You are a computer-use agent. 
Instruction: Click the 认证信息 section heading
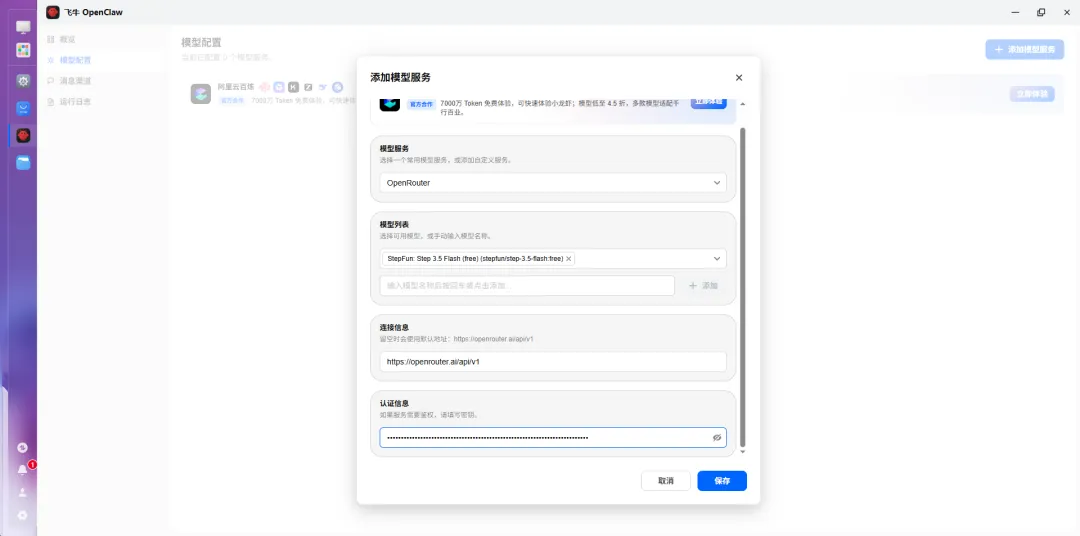[x=394, y=403]
